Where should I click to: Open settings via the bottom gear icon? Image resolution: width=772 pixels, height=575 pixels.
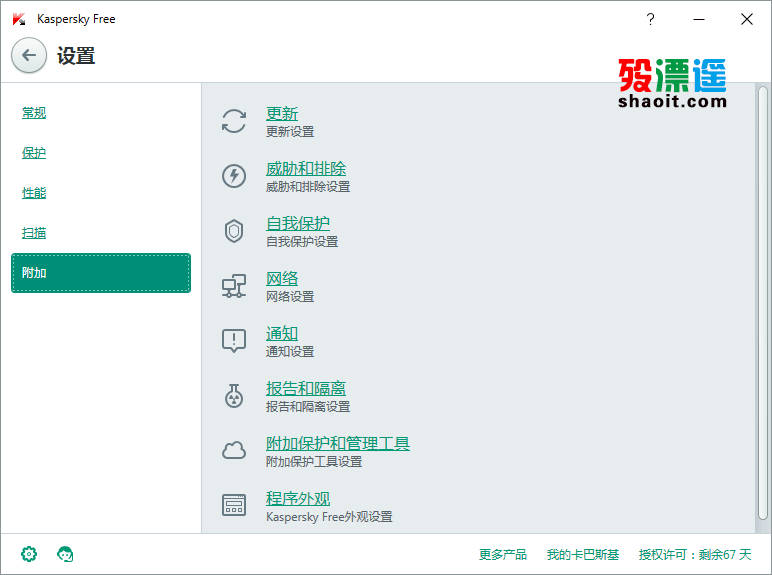29,554
